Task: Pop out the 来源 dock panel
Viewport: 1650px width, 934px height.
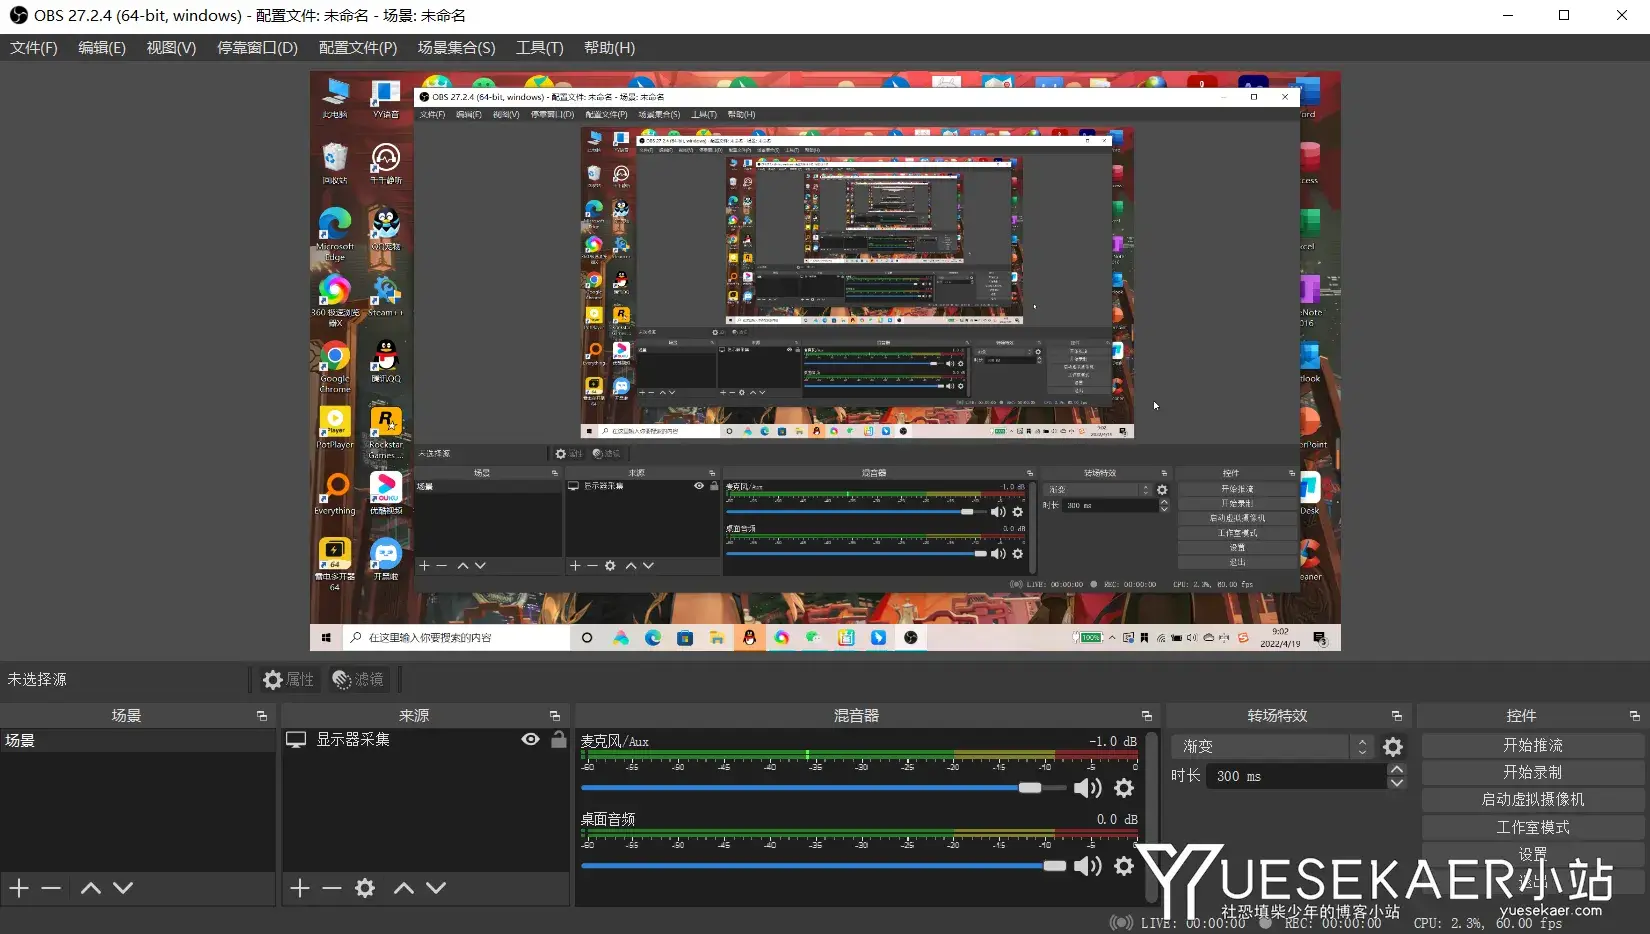Action: 555,716
